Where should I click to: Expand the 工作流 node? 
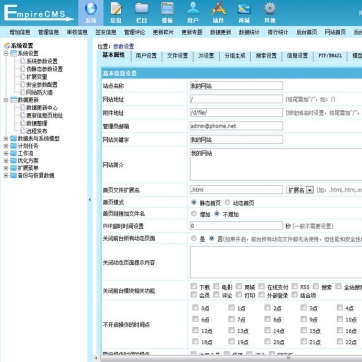(x=6, y=153)
